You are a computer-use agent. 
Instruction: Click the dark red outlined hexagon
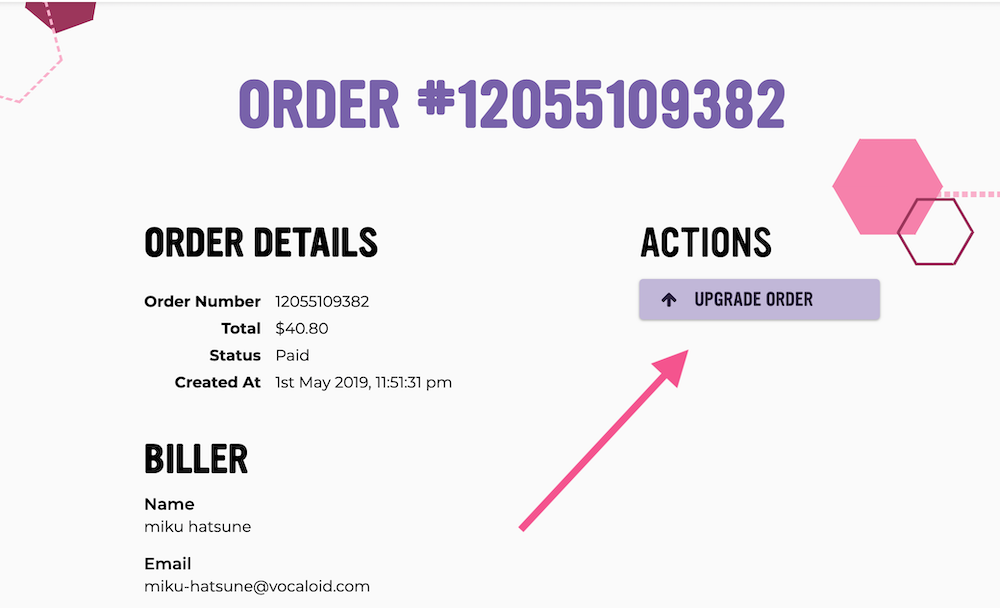pos(935,232)
